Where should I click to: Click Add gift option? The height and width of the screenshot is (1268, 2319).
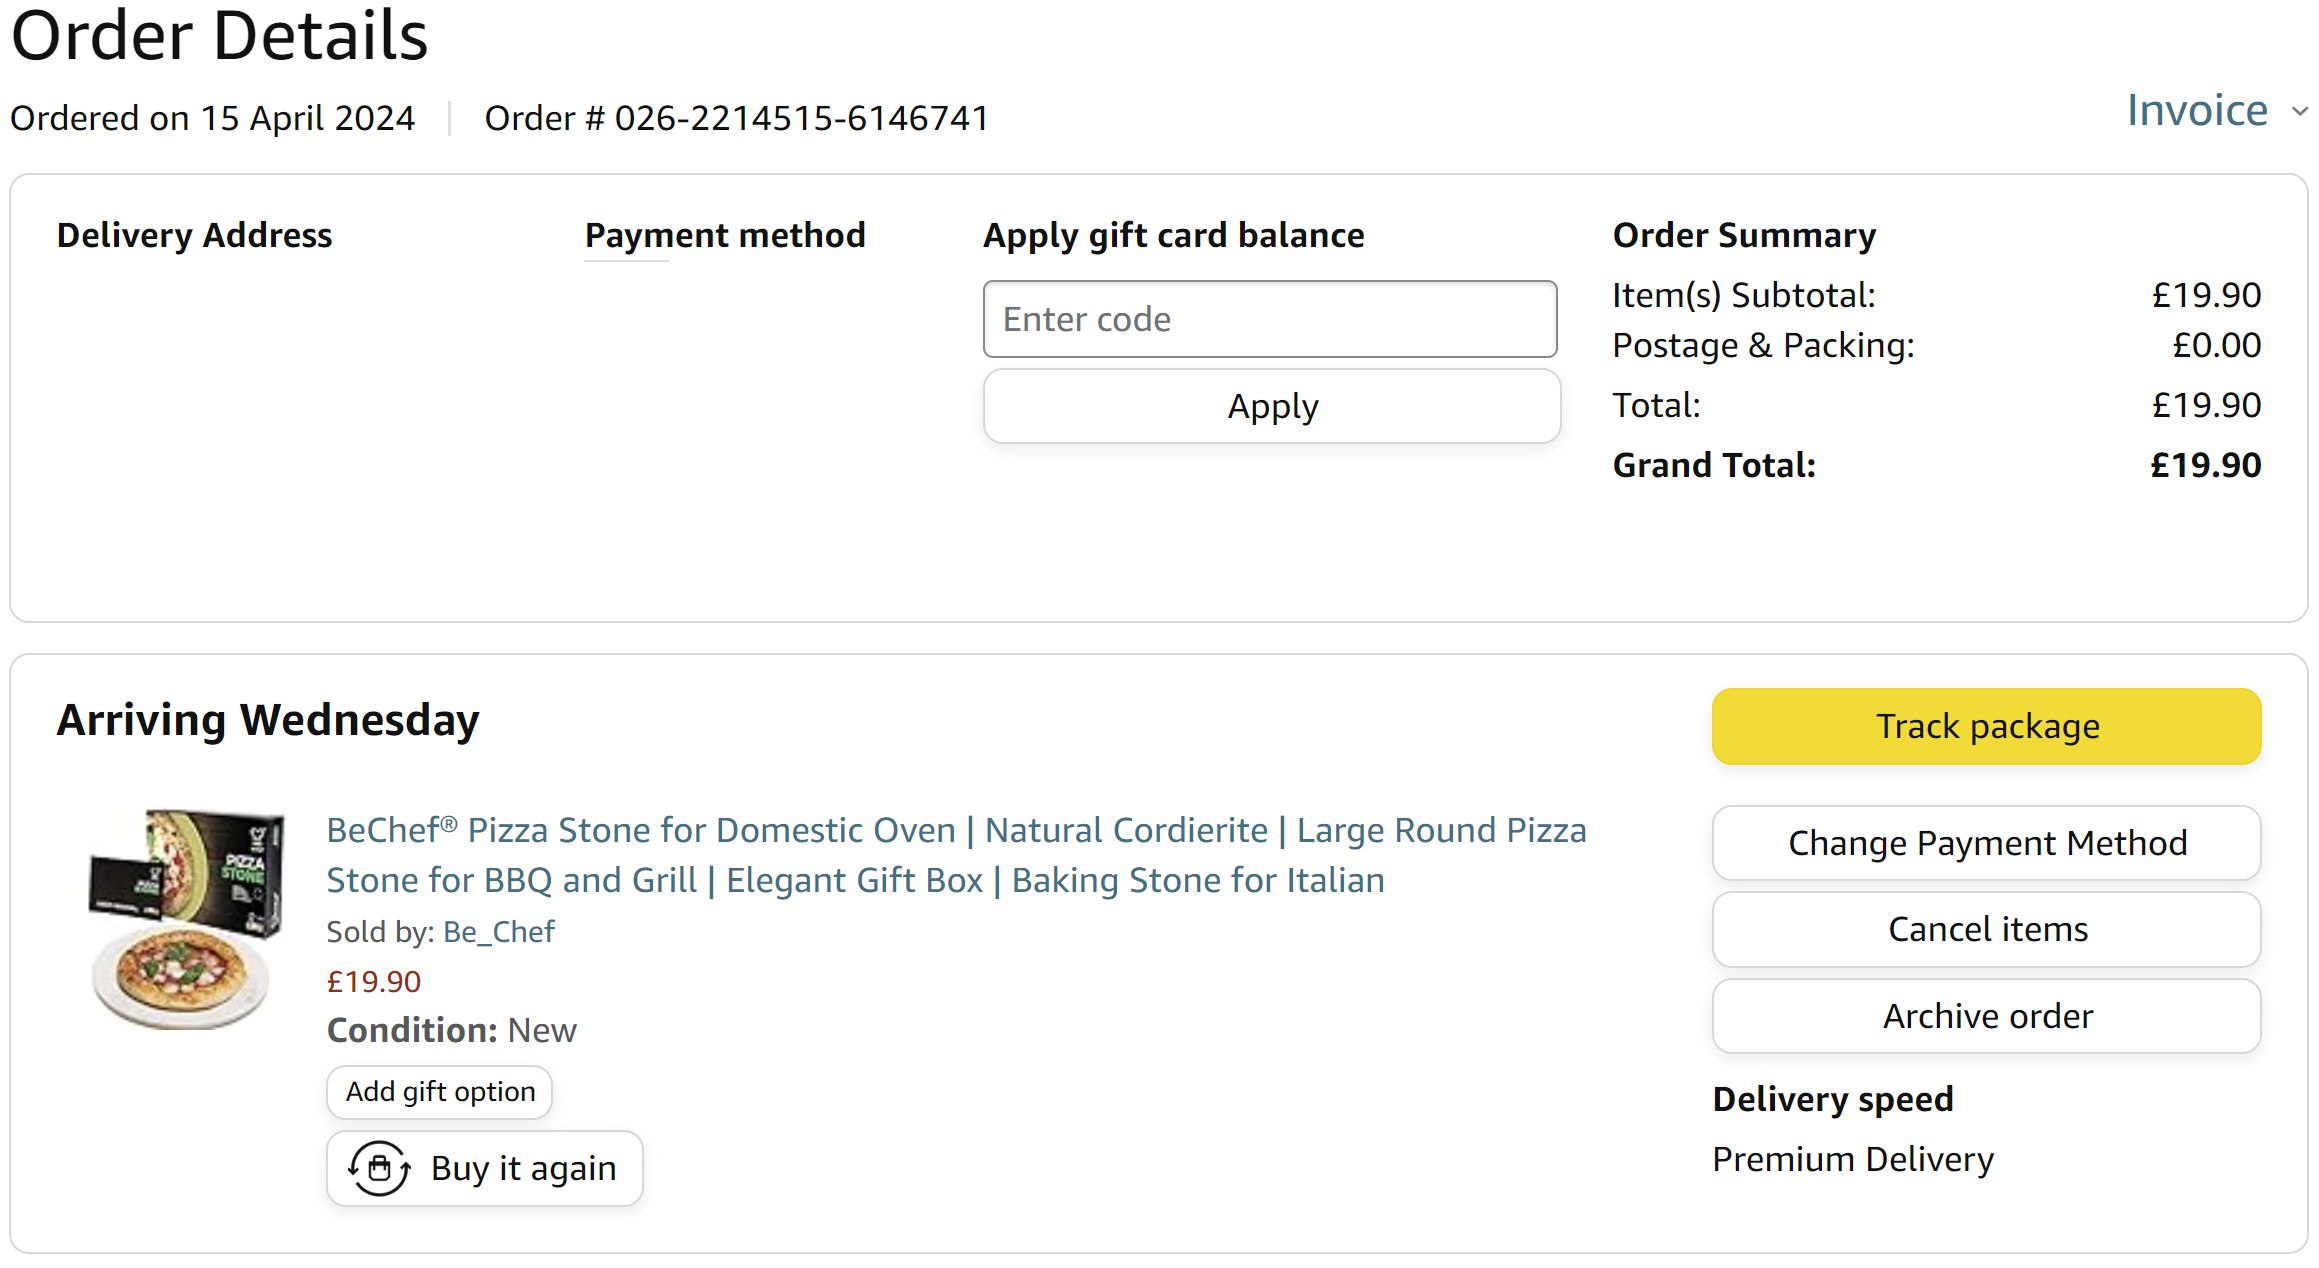tap(440, 1092)
